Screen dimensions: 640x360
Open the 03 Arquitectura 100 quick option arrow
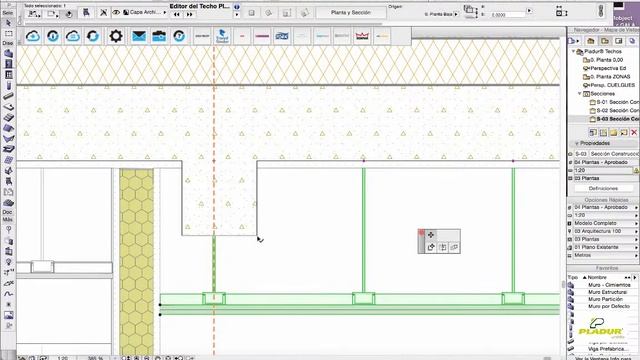[636, 231]
